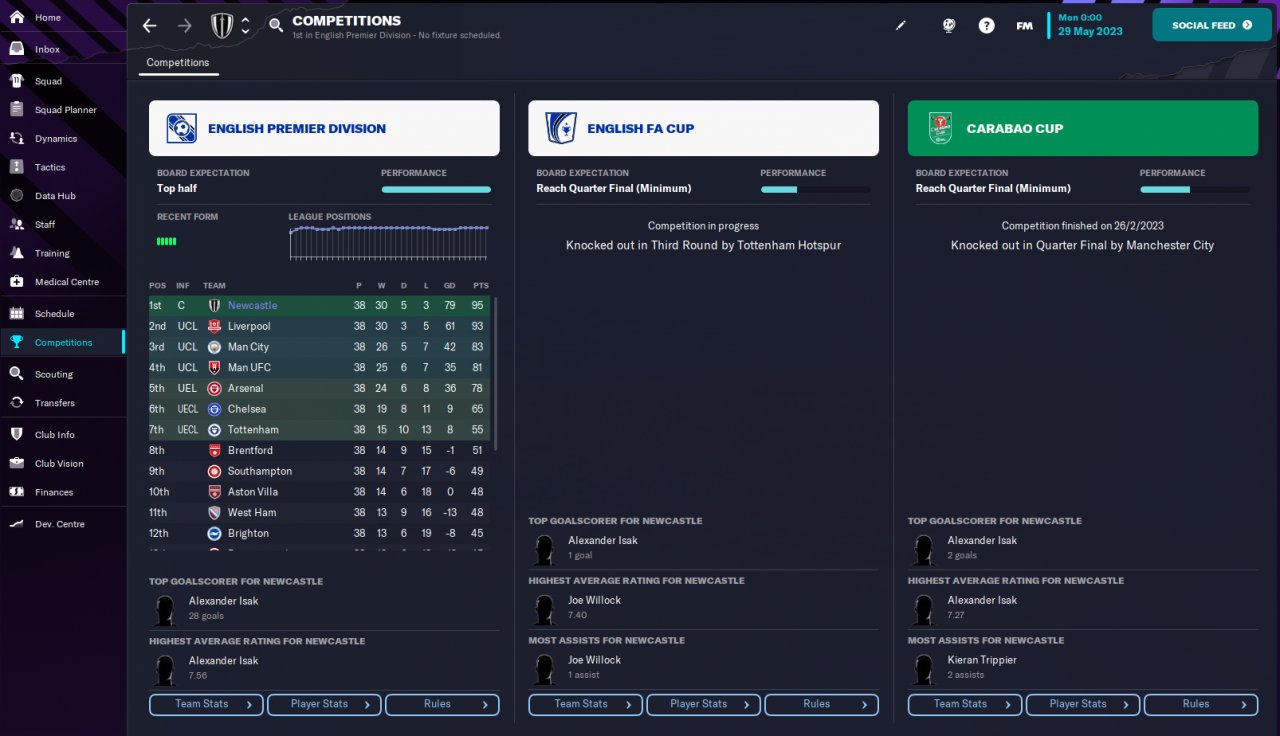Open the English Premier Division header
The image size is (1280, 736).
324,128
